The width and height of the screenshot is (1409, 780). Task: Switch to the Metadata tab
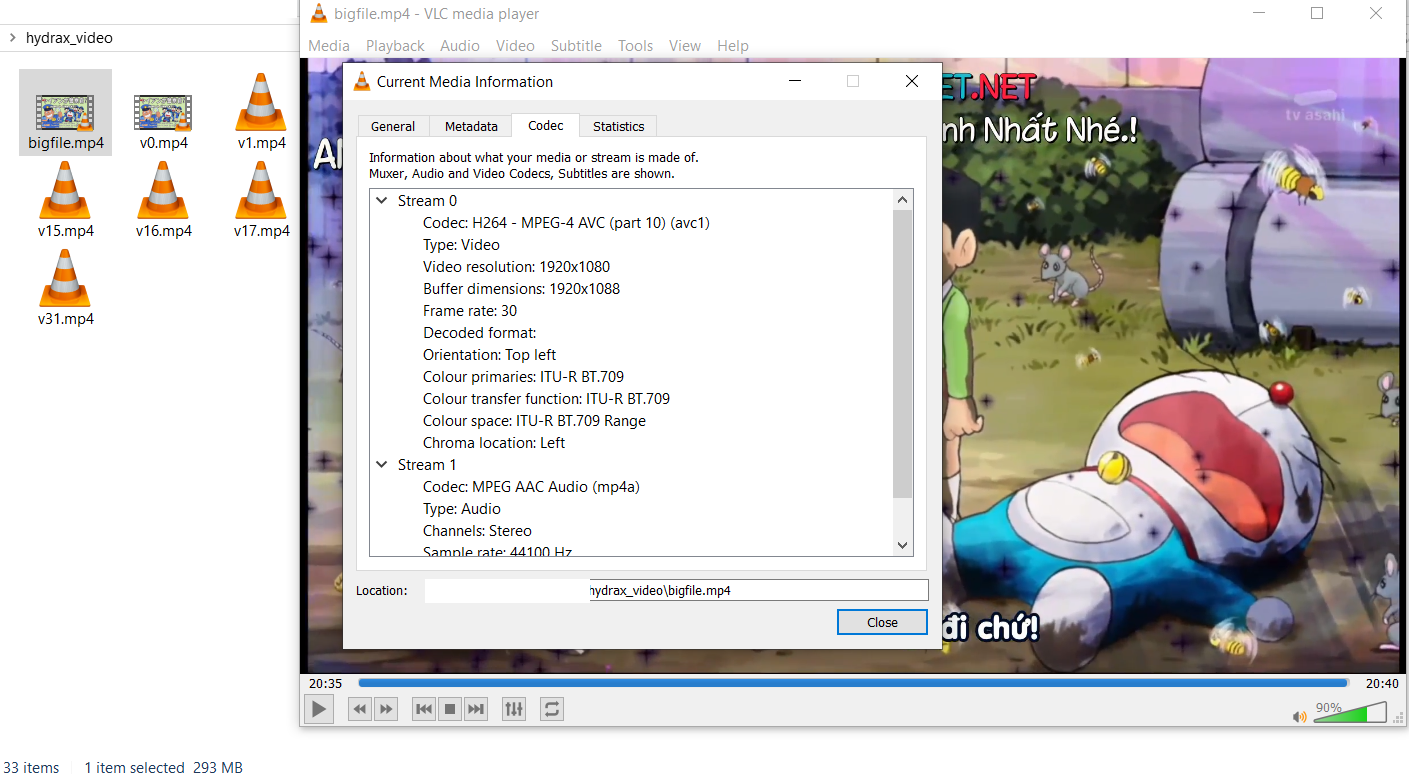(471, 126)
